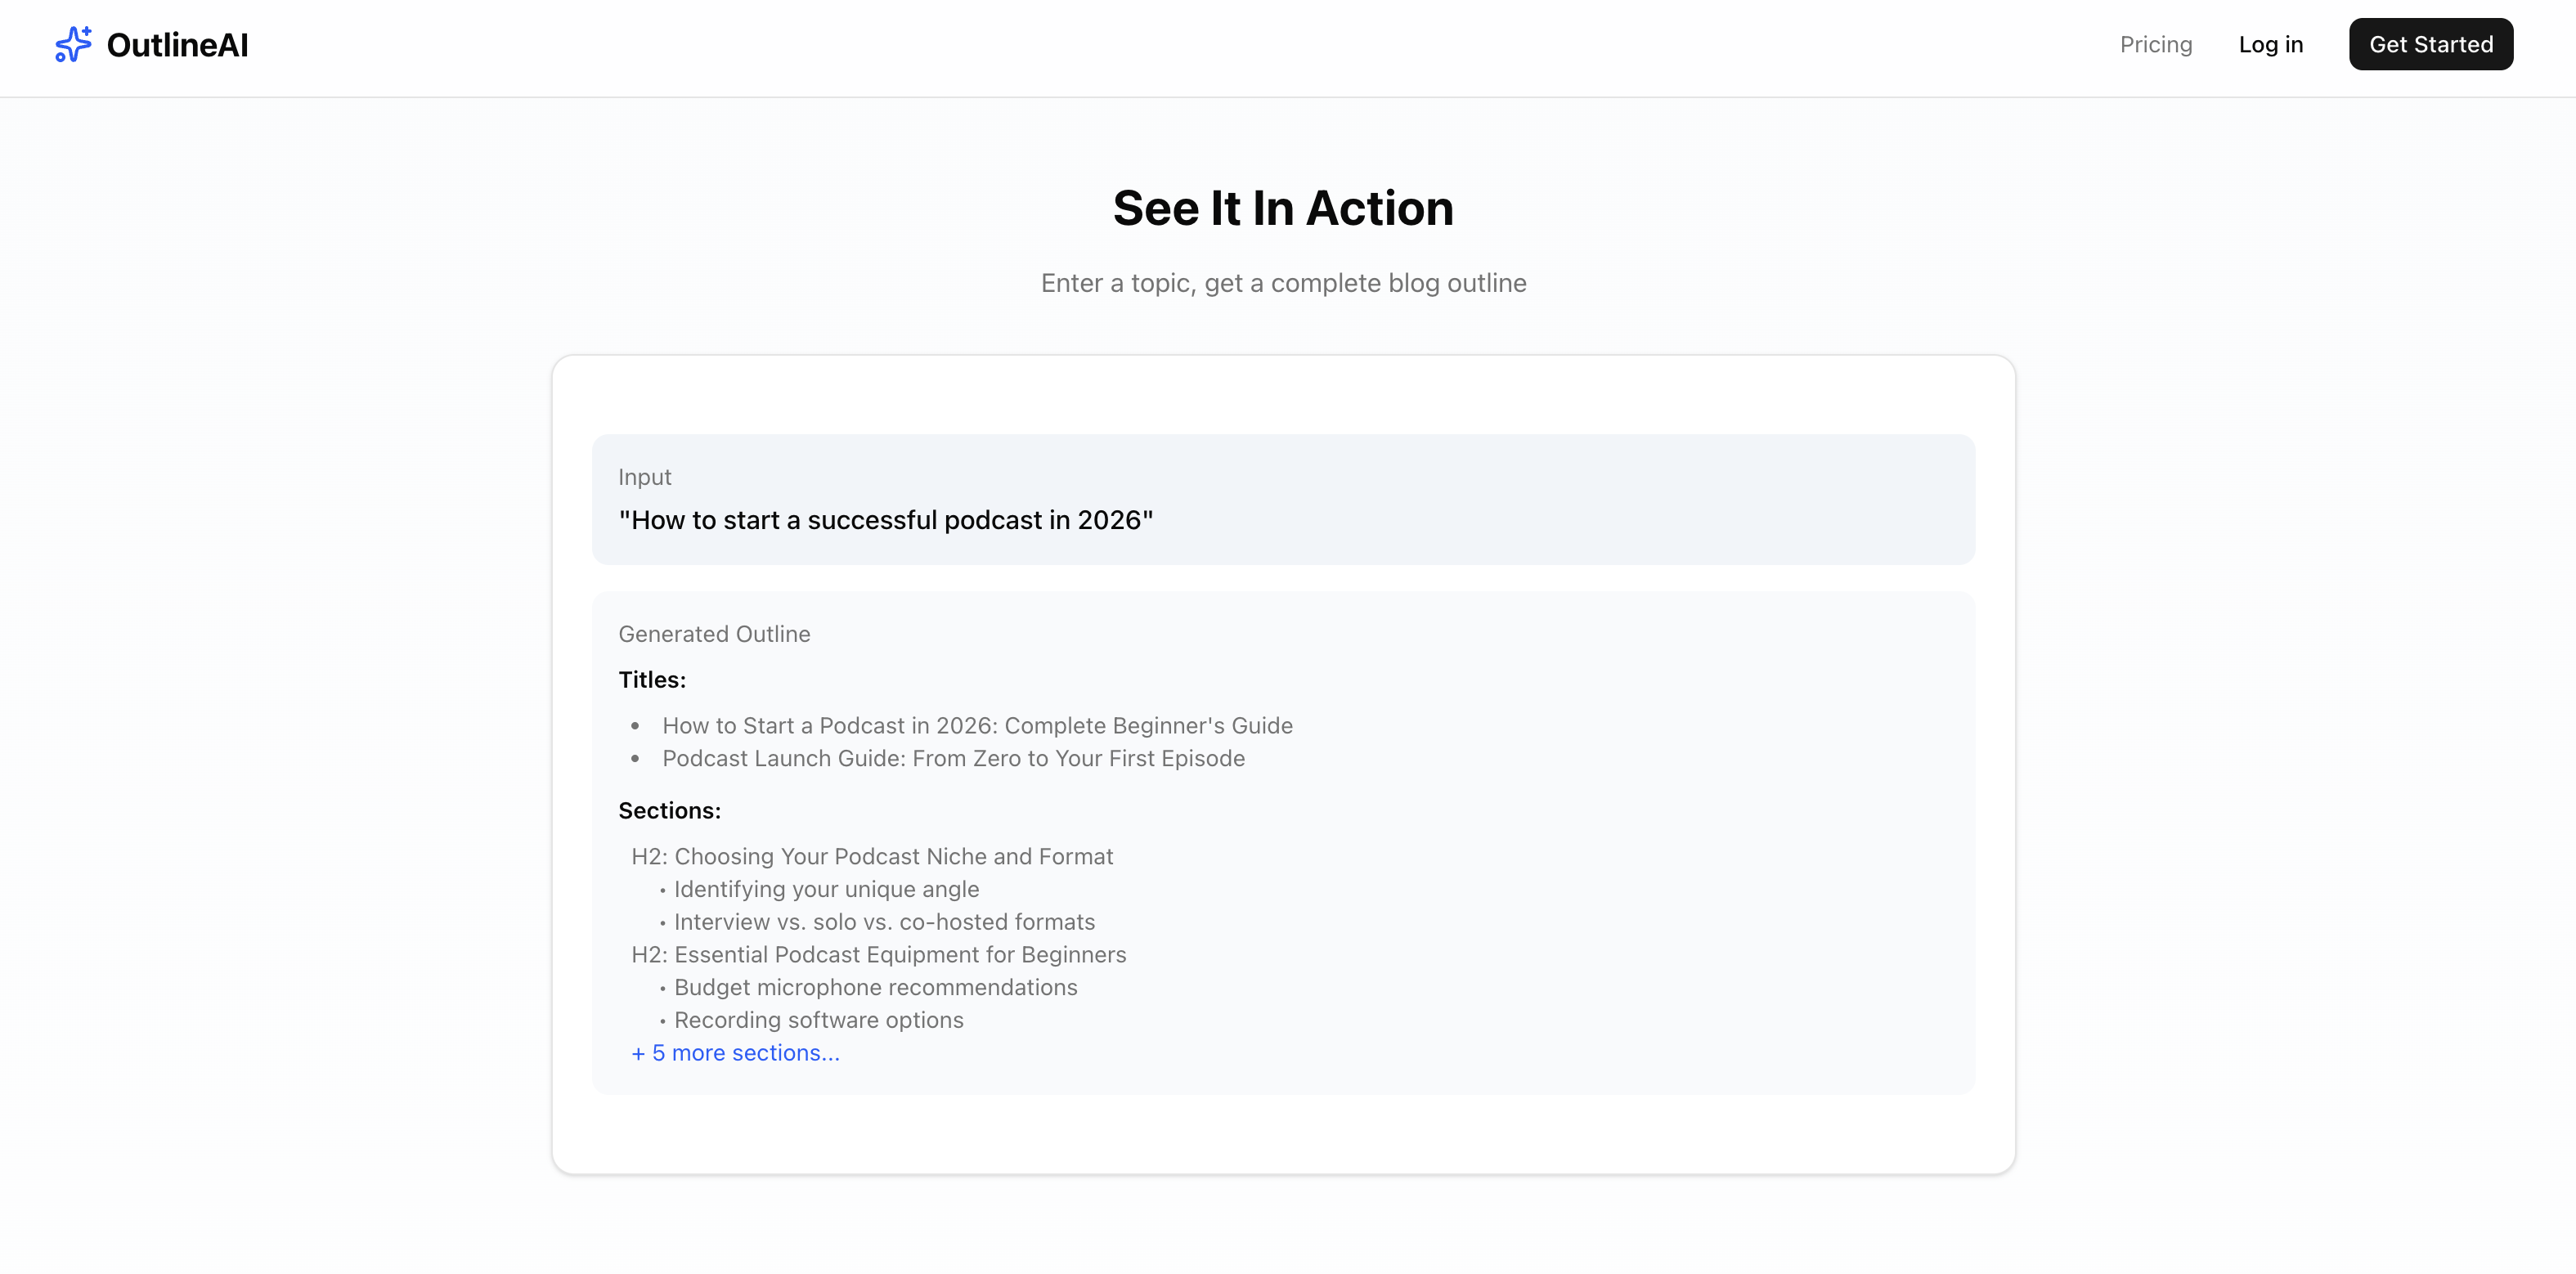The width and height of the screenshot is (2576, 1274).
Task: Click the OutlineAI sparkle logo icon
Action: point(73,44)
